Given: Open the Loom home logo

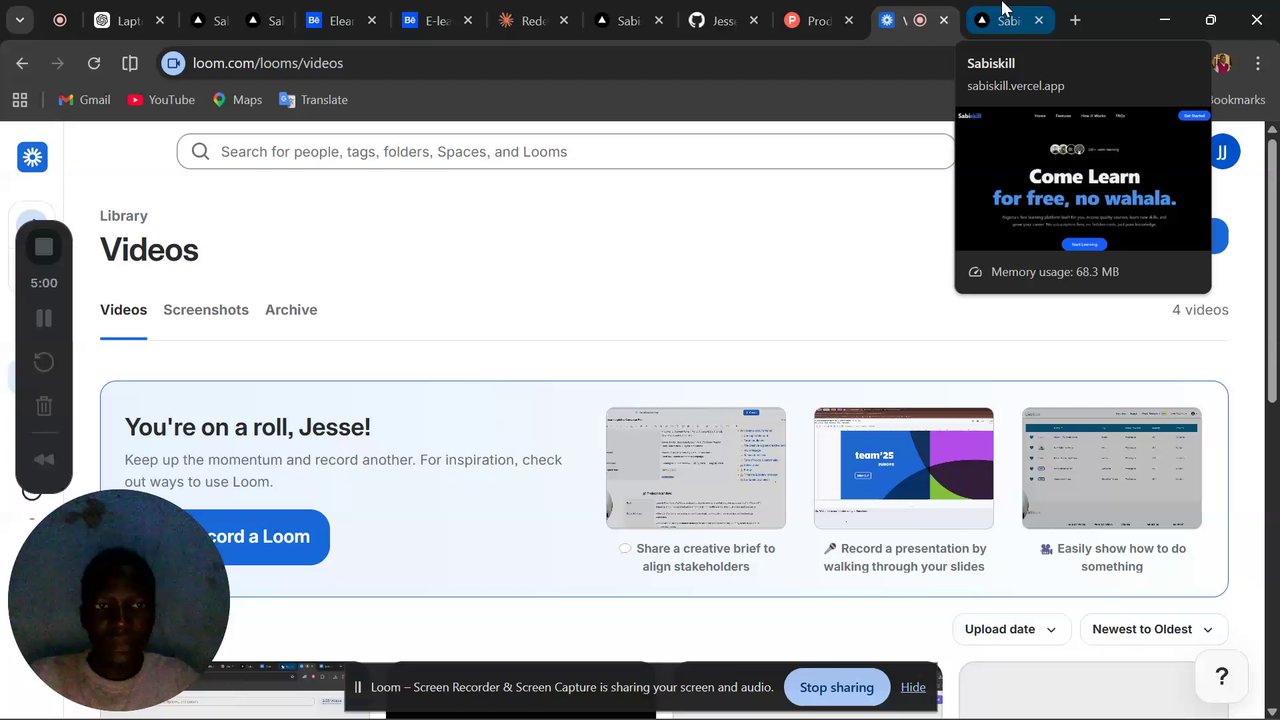Looking at the screenshot, I should (32, 157).
